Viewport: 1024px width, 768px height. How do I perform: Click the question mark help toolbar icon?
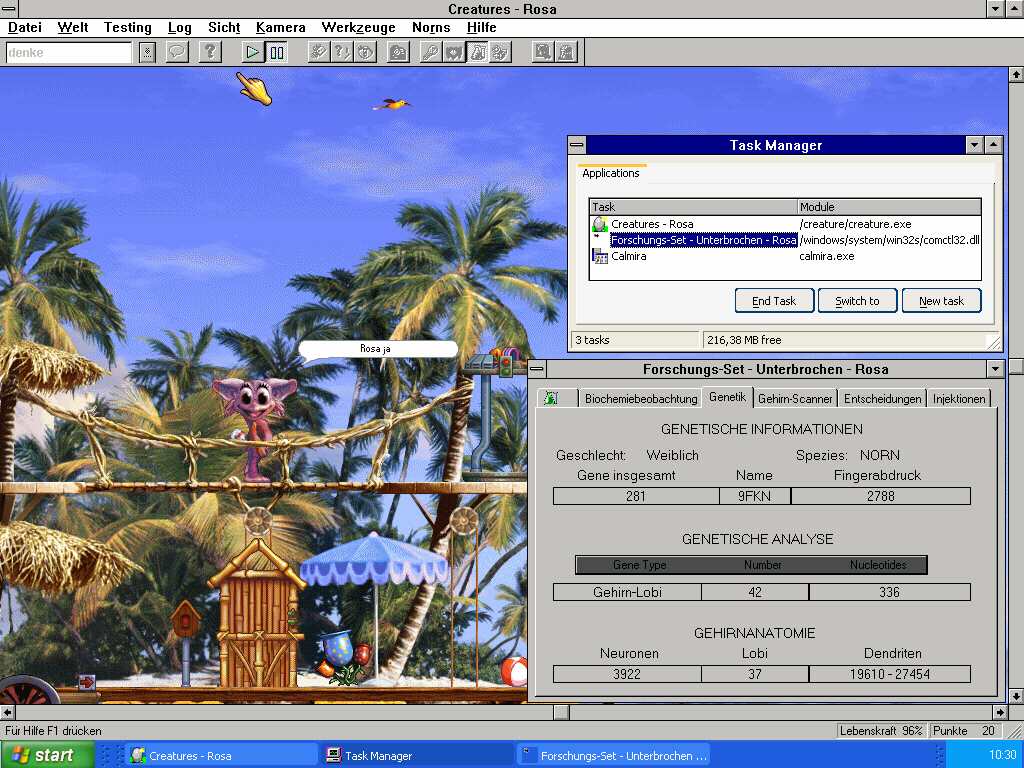[210, 52]
